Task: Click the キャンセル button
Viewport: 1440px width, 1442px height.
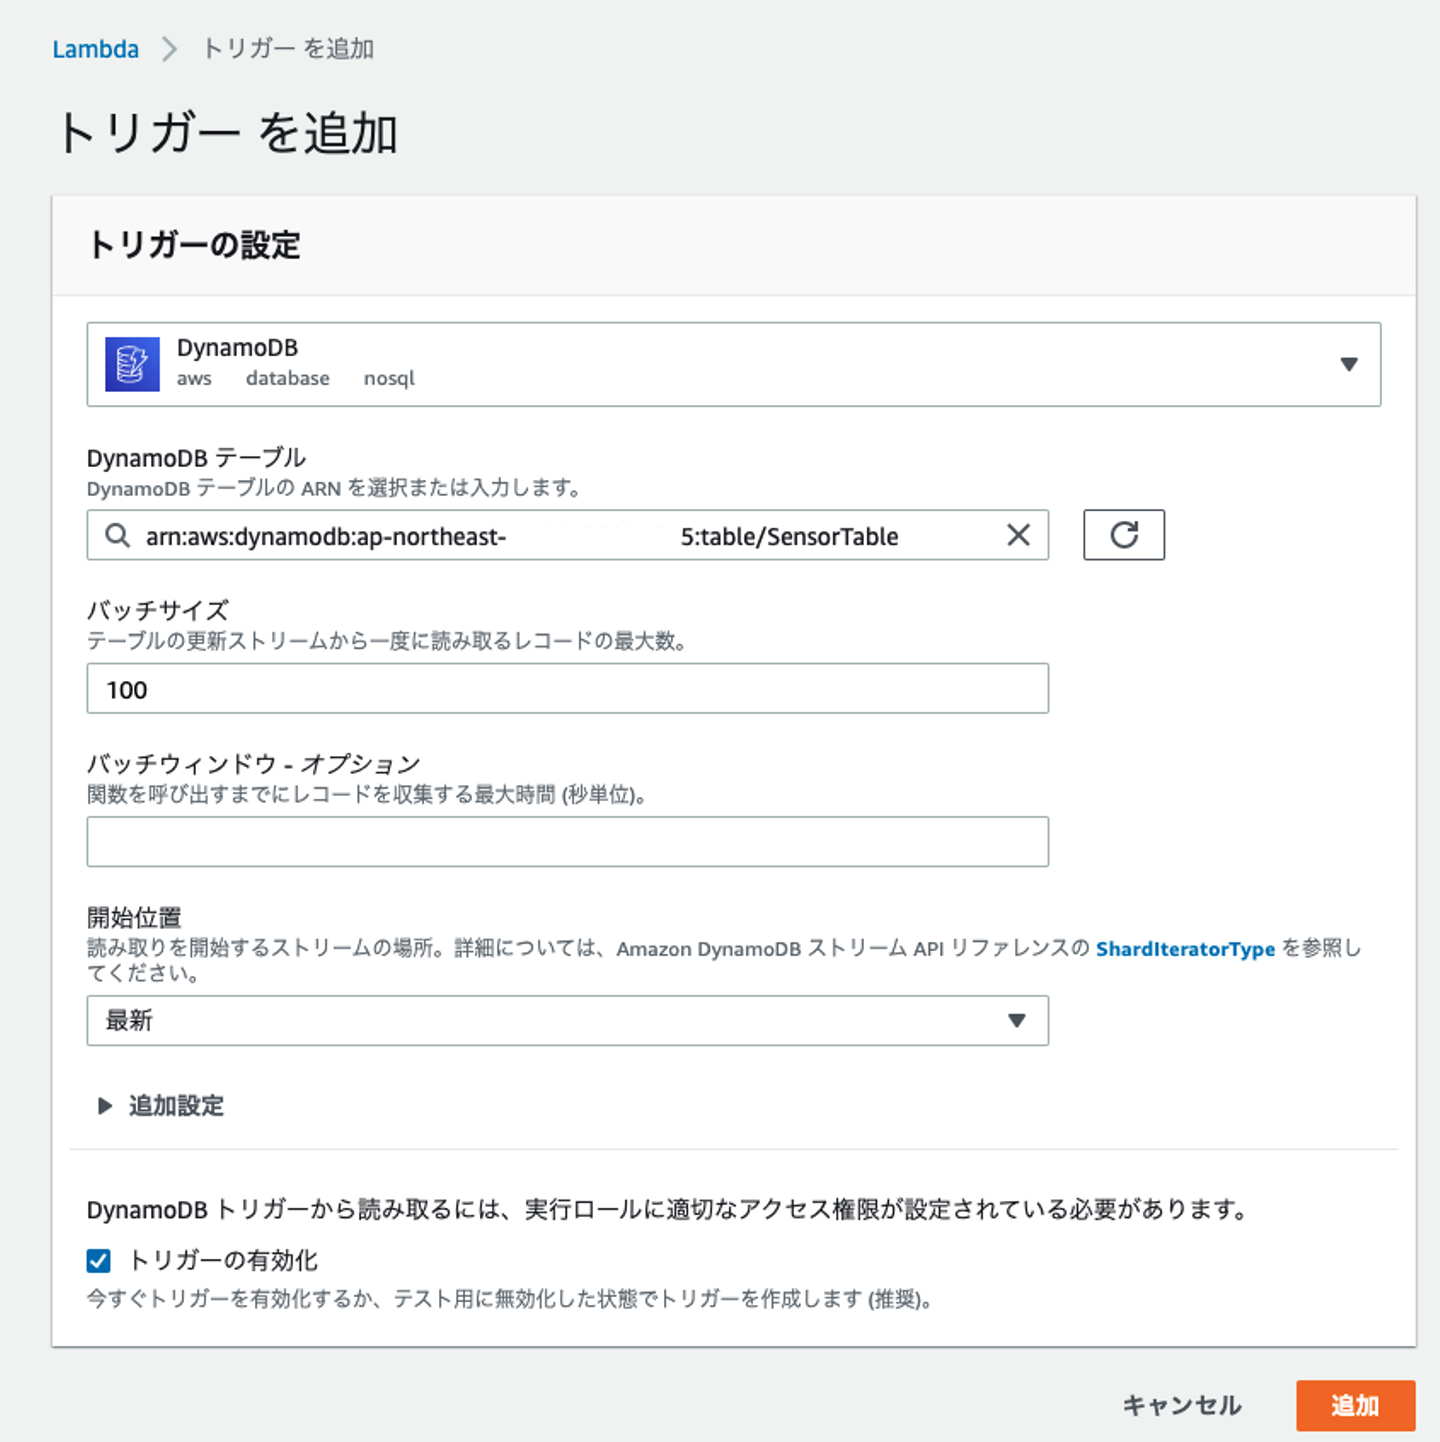Action: 1182,1406
